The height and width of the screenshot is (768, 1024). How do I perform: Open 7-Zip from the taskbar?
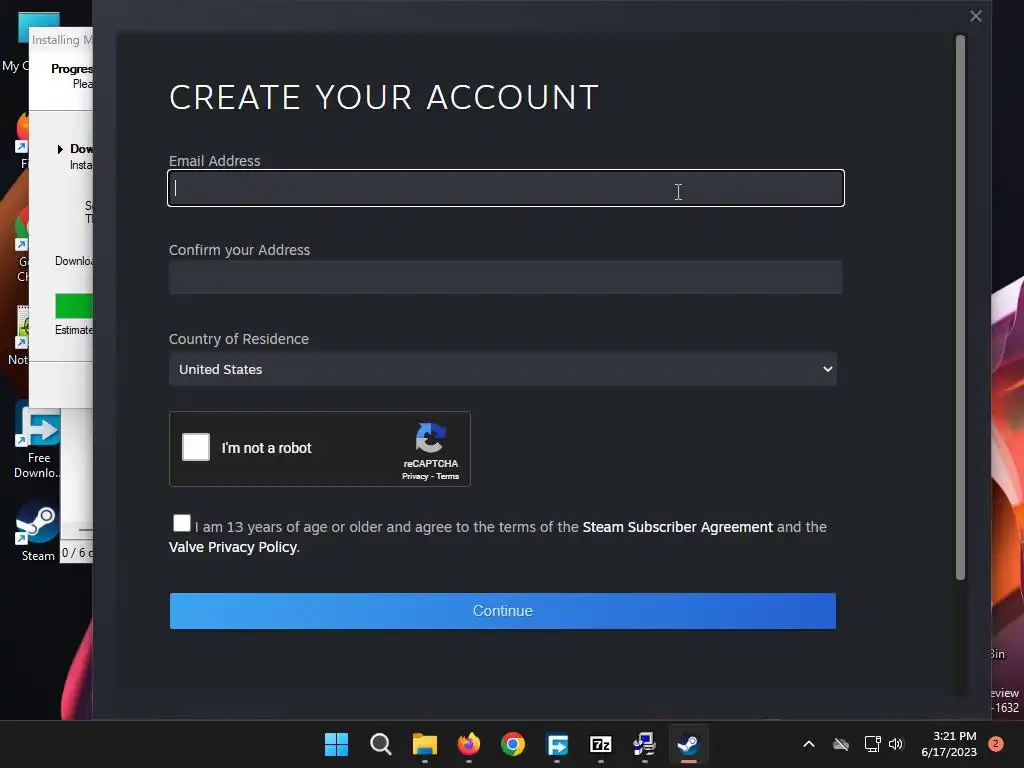[x=601, y=744]
